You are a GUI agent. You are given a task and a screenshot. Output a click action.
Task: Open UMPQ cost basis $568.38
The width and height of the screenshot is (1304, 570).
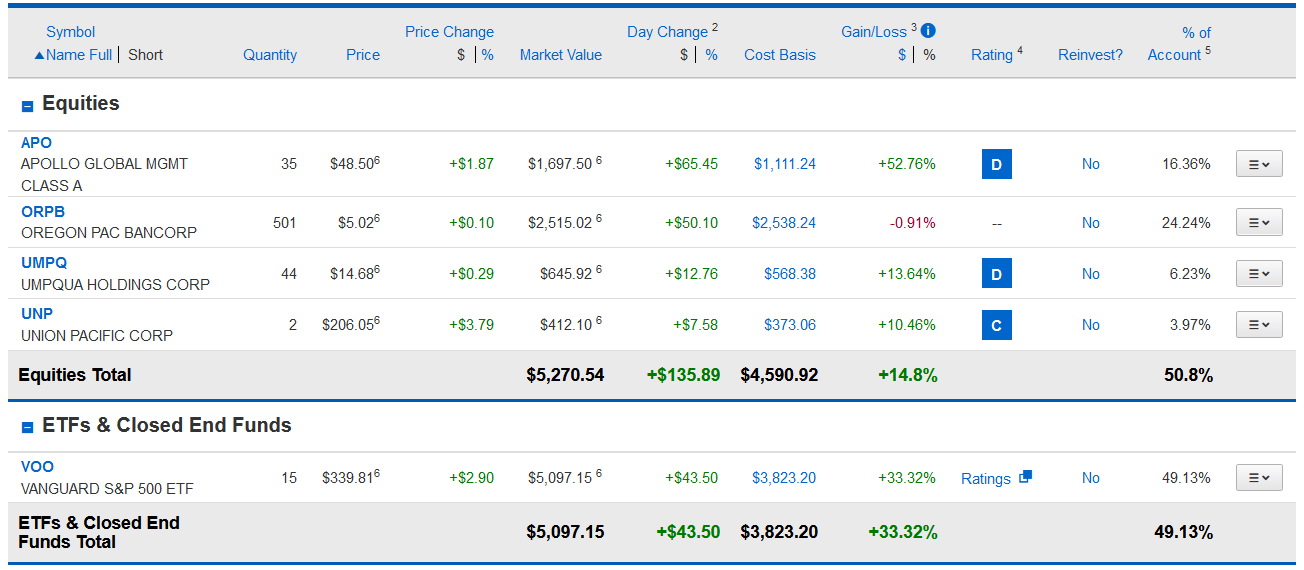pyautogui.click(x=790, y=274)
